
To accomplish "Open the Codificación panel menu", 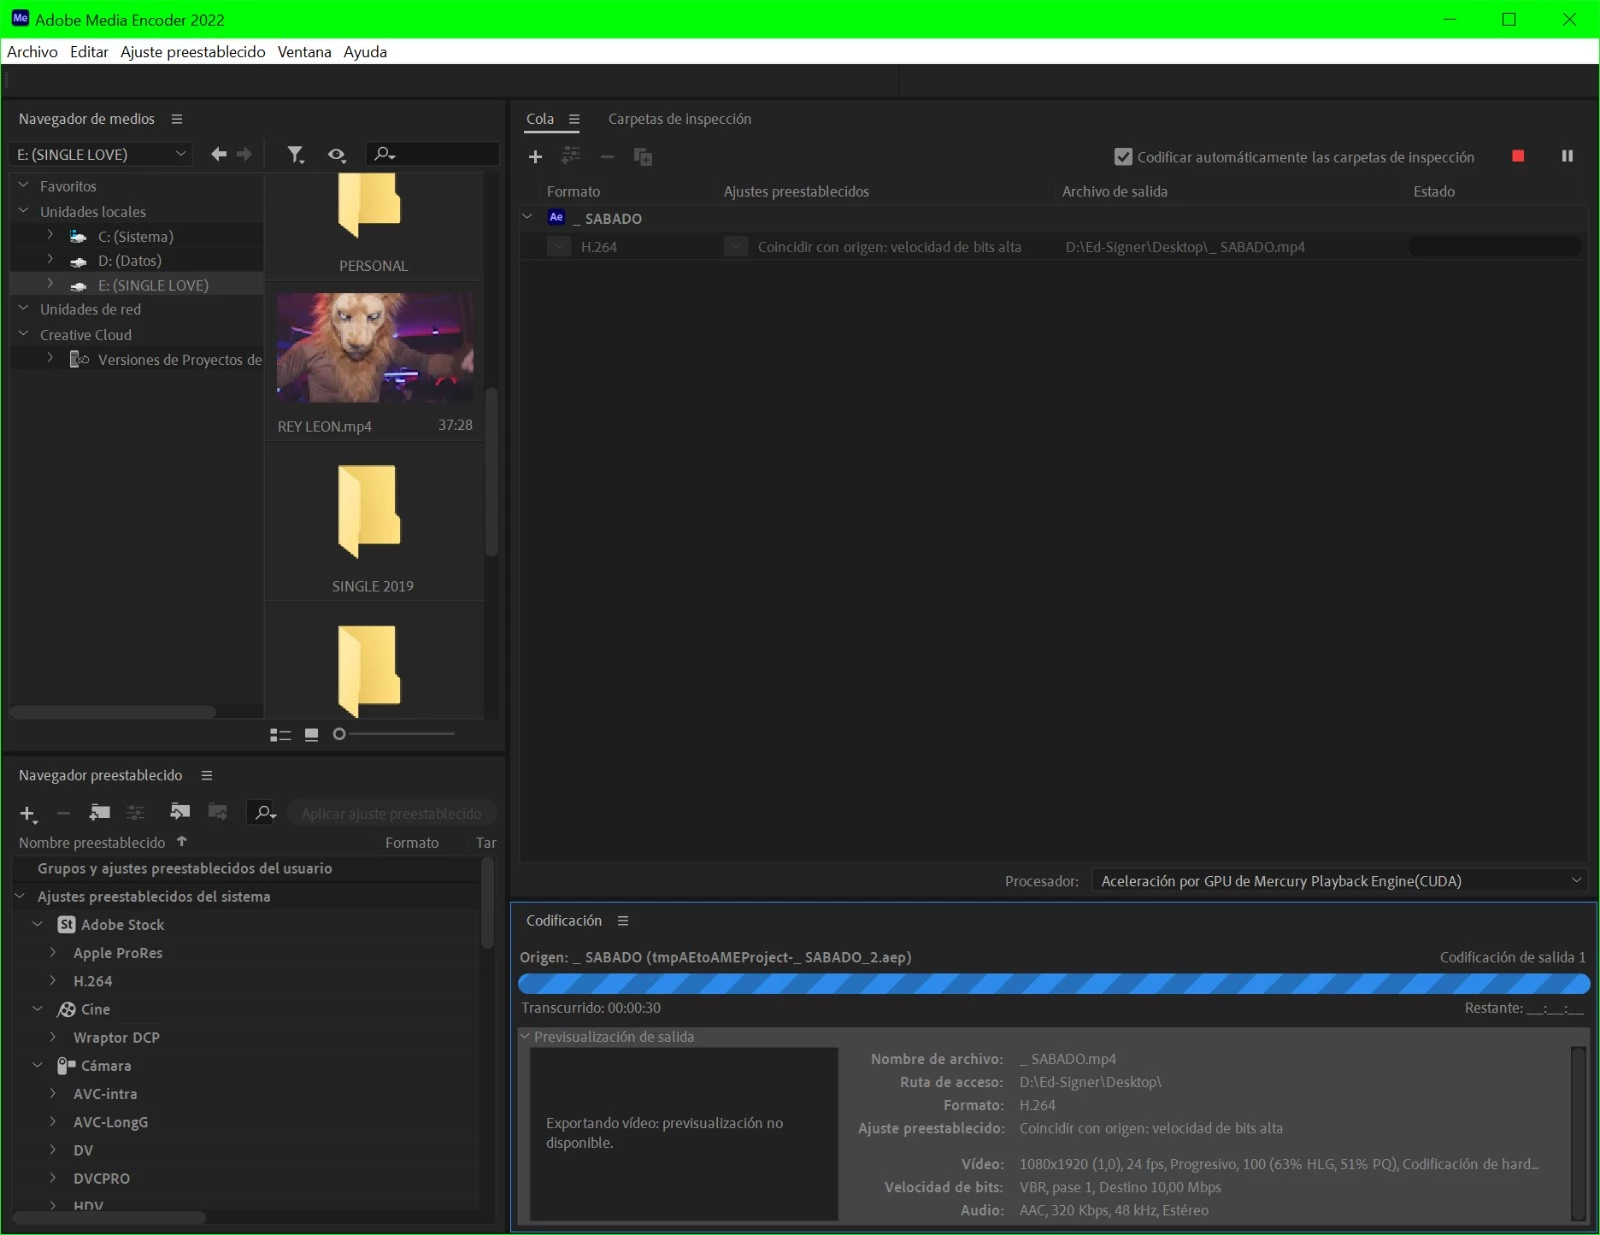I will tap(623, 921).
